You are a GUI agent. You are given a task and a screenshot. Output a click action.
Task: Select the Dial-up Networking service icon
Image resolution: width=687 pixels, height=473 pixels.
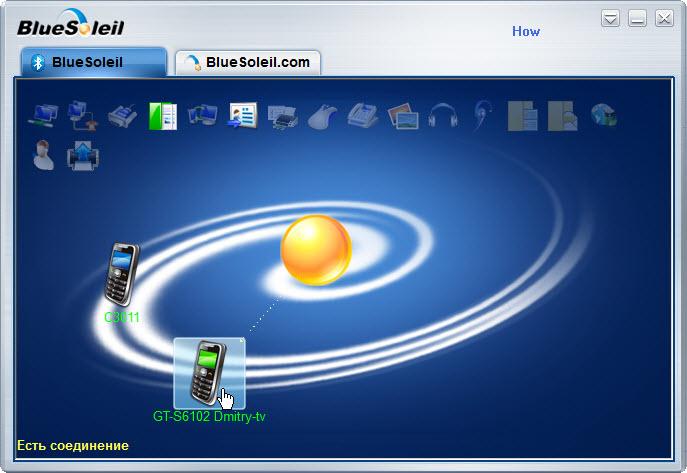click(x=82, y=116)
